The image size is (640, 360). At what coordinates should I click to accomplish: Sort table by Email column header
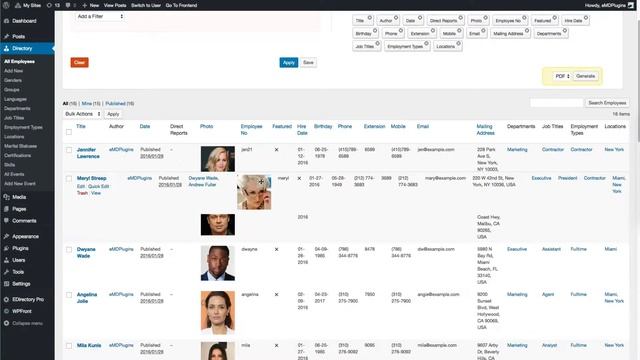click(x=422, y=127)
